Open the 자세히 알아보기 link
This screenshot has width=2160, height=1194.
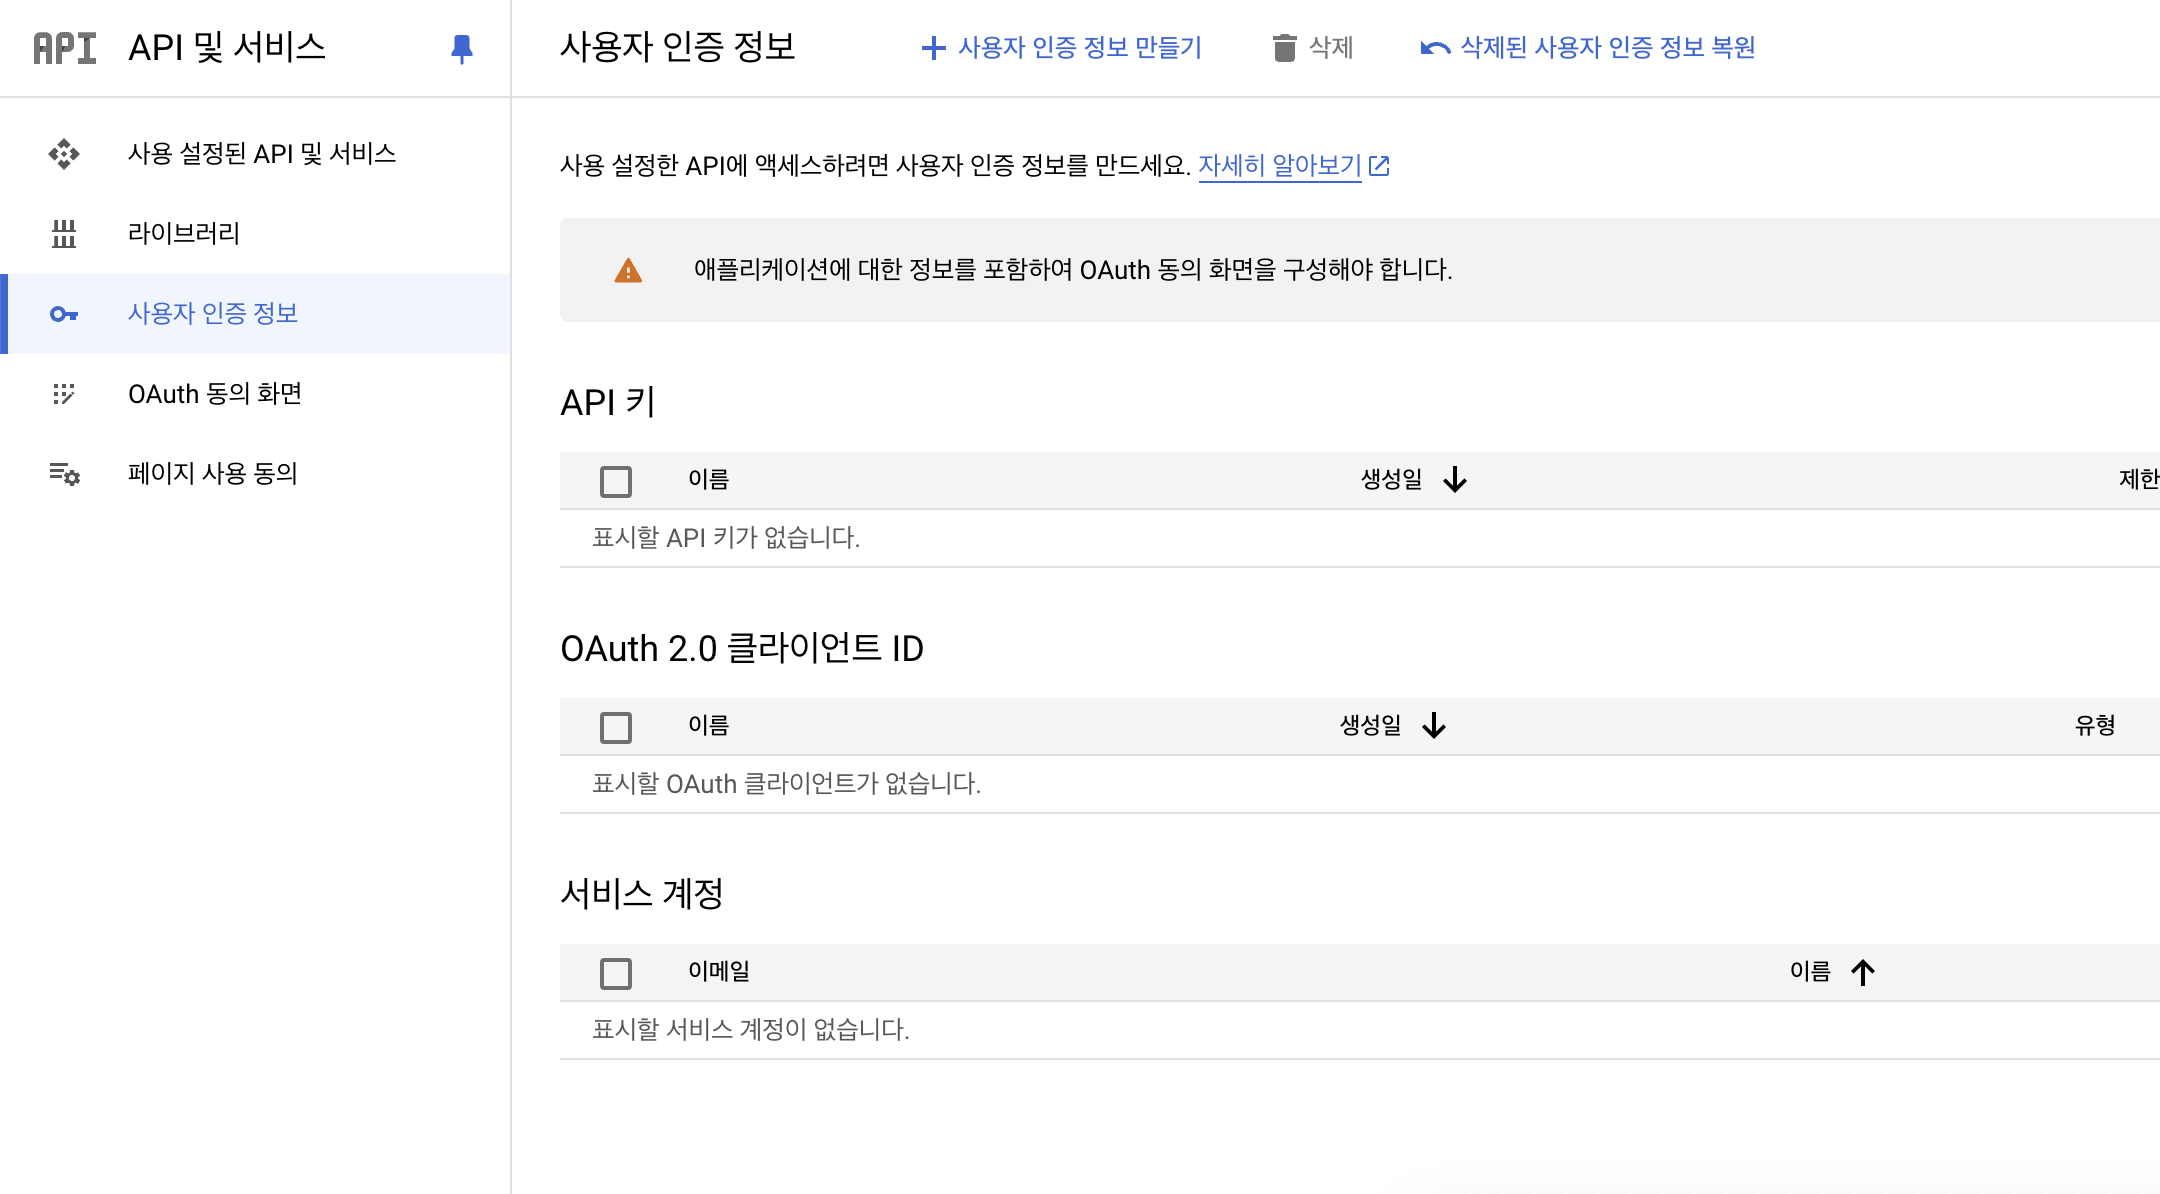tap(1280, 165)
